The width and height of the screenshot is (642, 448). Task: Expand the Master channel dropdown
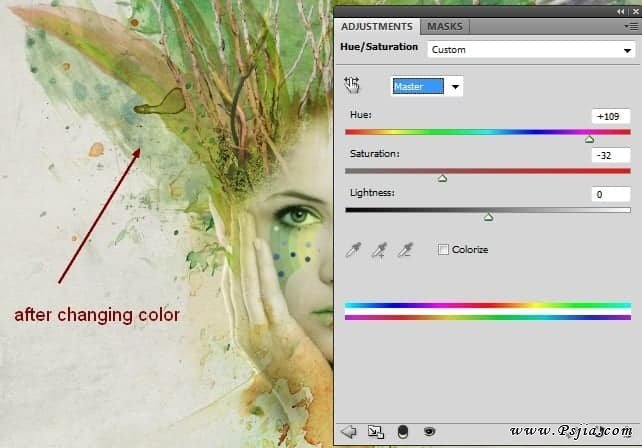pyautogui.click(x=427, y=87)
